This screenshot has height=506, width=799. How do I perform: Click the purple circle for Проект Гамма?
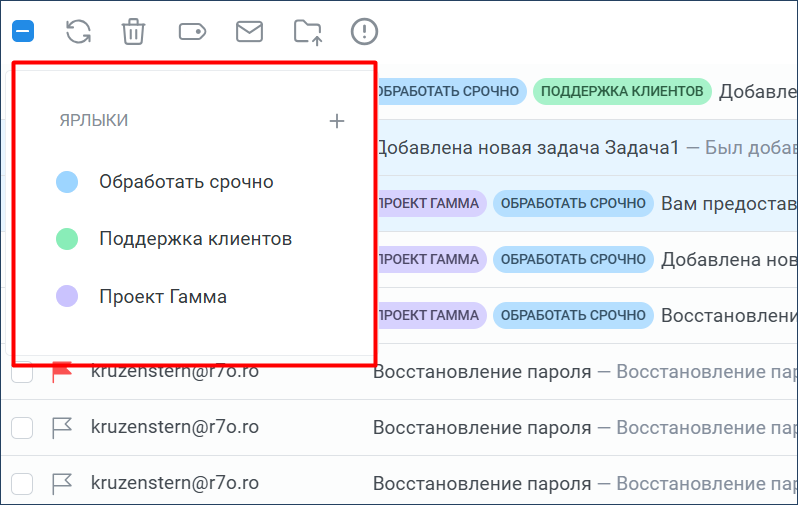[67, 296]
